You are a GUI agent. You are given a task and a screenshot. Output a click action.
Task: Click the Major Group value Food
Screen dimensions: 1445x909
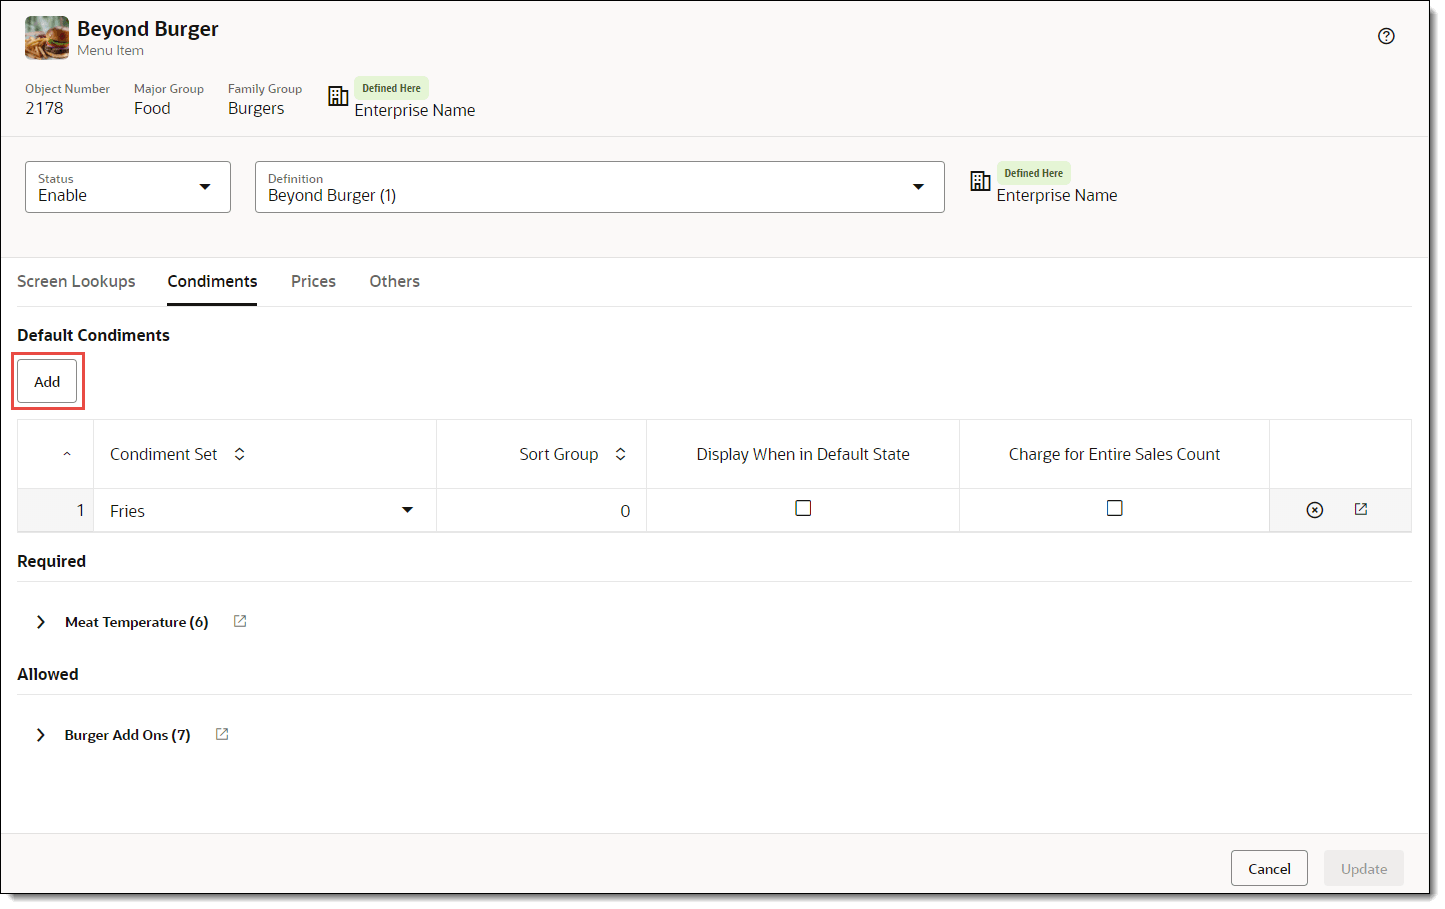pyautogui.click(x=152, y=108)
